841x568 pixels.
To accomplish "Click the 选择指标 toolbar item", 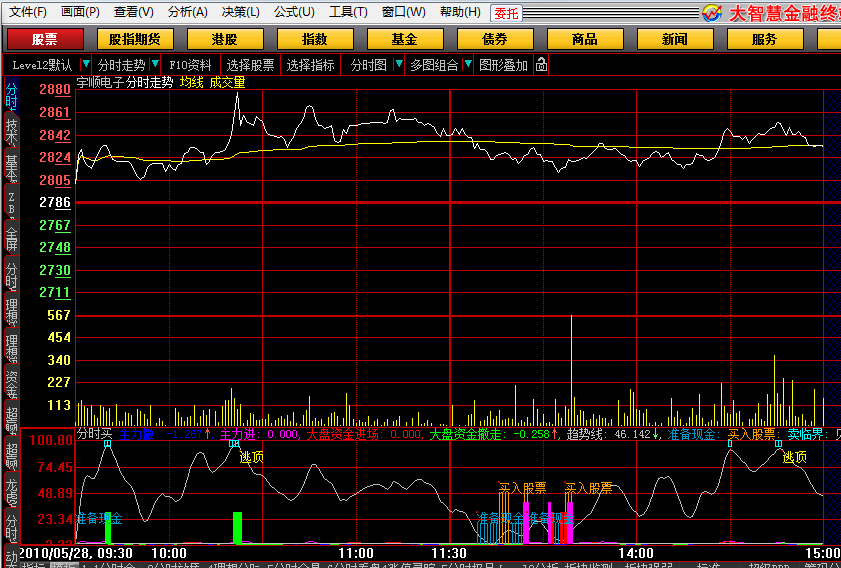I will 311,65.
